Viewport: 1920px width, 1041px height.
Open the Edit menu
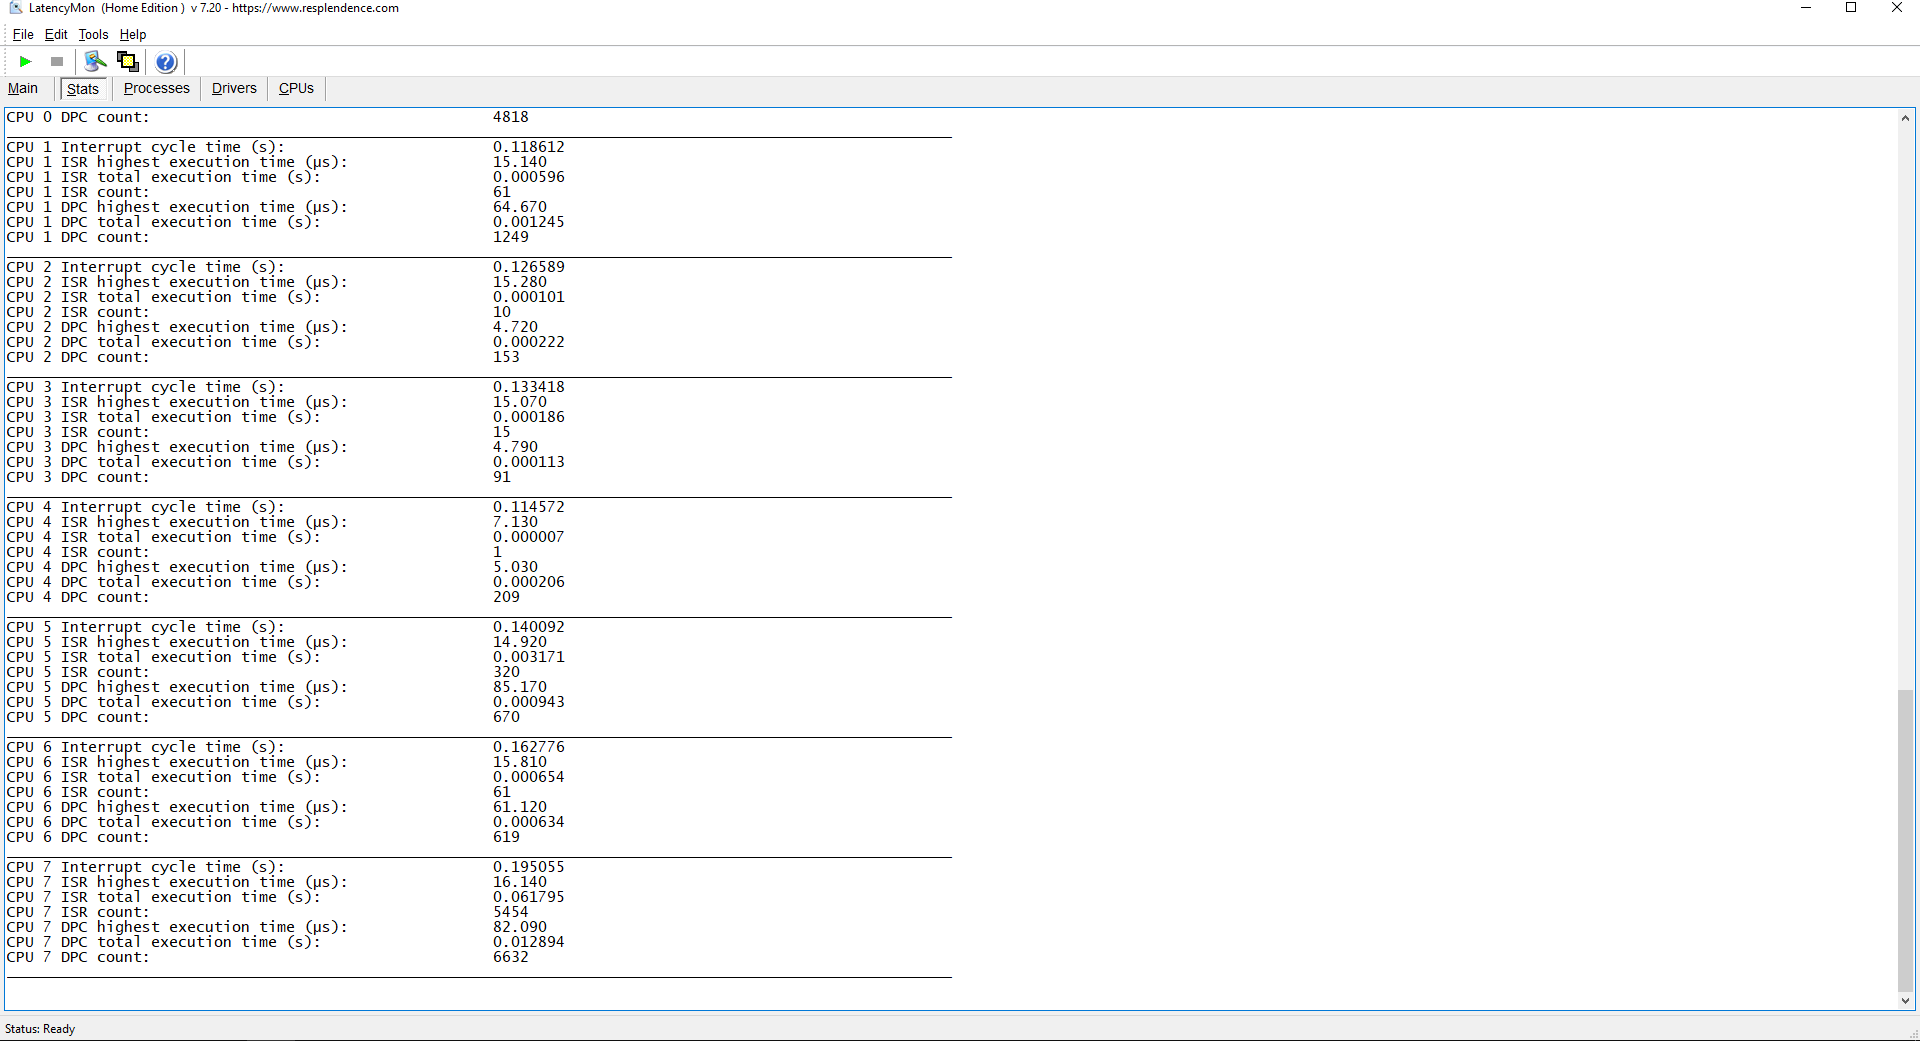56,34
